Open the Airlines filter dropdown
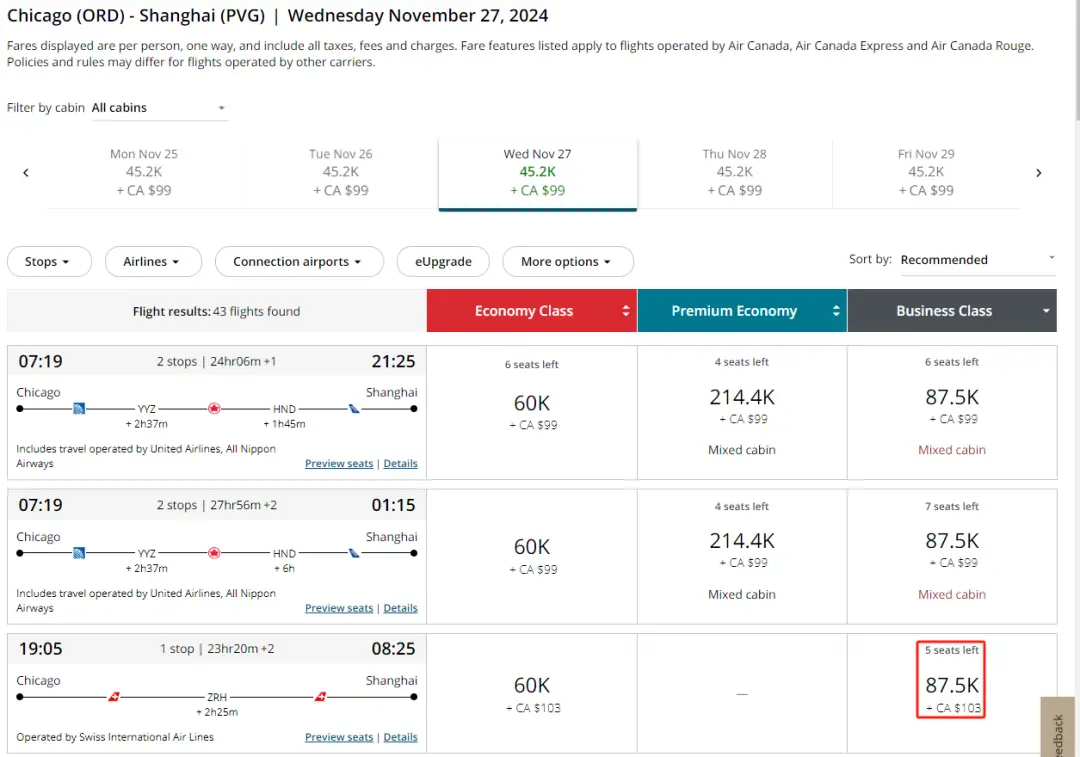This screenshot has height=757, width=1080. (153, 262)
